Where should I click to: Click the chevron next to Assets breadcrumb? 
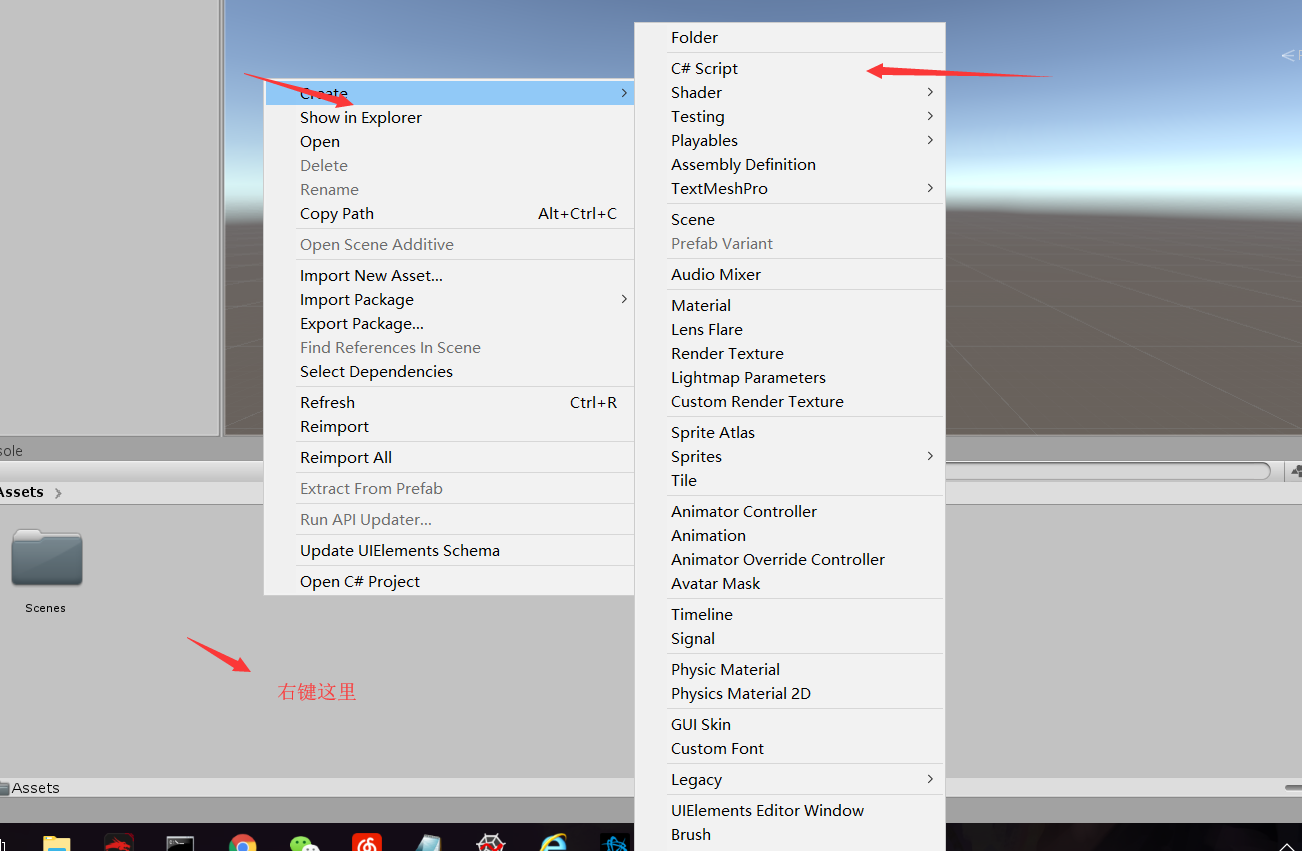click(57, 492)
